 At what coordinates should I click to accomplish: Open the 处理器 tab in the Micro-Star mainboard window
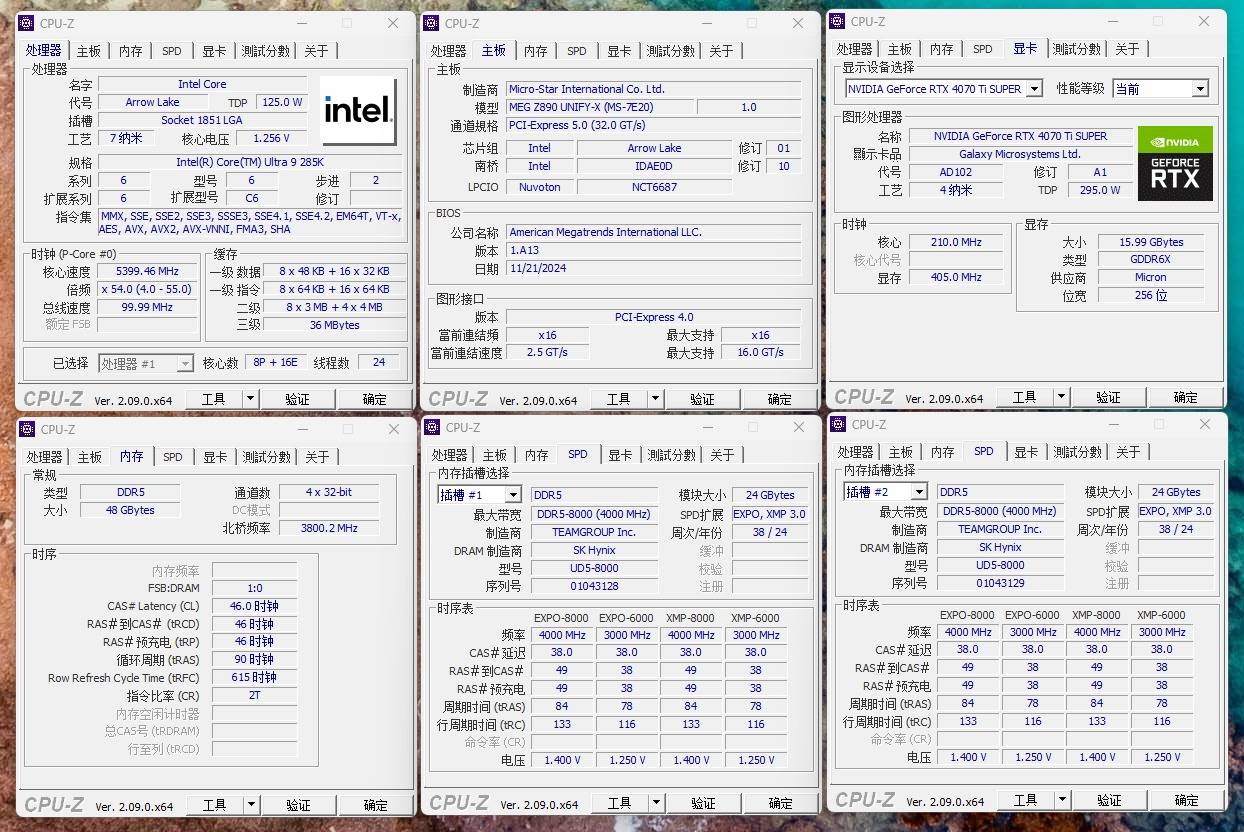(x=448, y=51)
